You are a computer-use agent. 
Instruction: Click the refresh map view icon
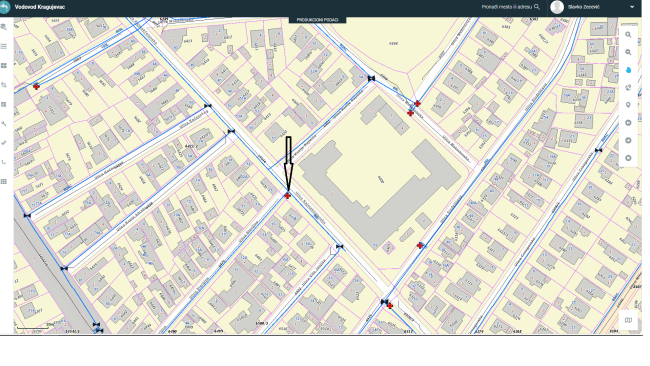point(628,87)
